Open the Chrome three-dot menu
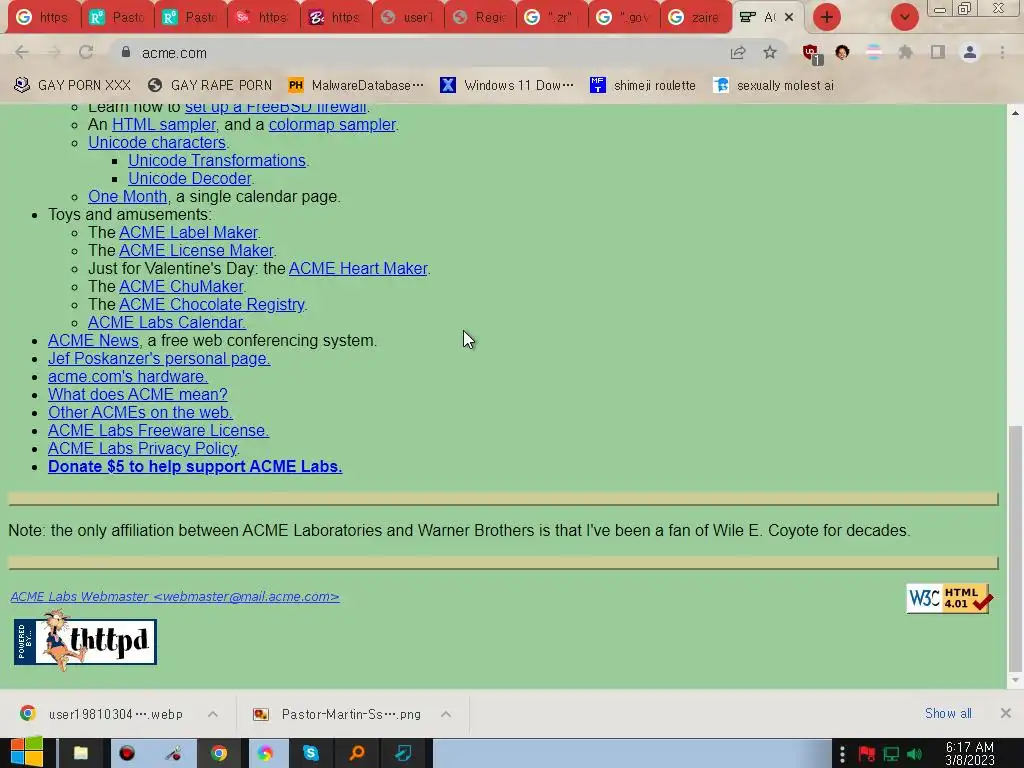This screenshot has height=768, width=1024. [x=1002, y=52]
